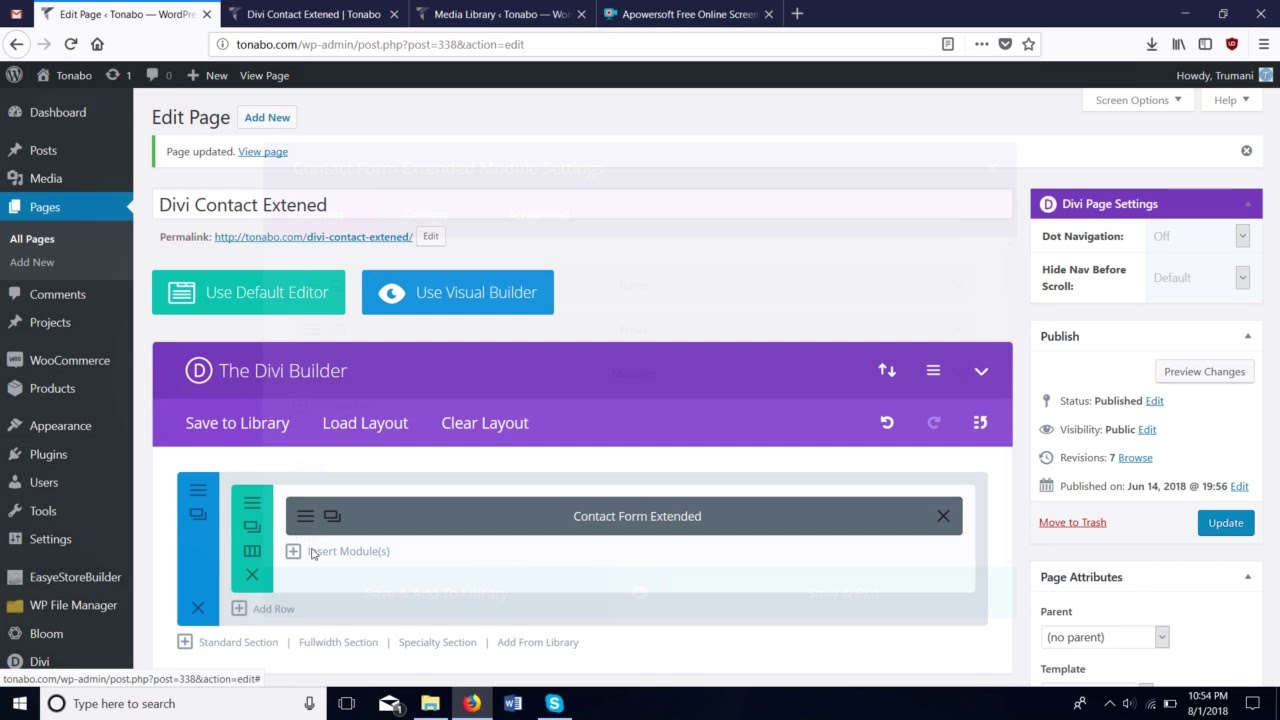Change green row column structure icon
The height and width of the screenshot is (720, 1280).
pos(252,551)
